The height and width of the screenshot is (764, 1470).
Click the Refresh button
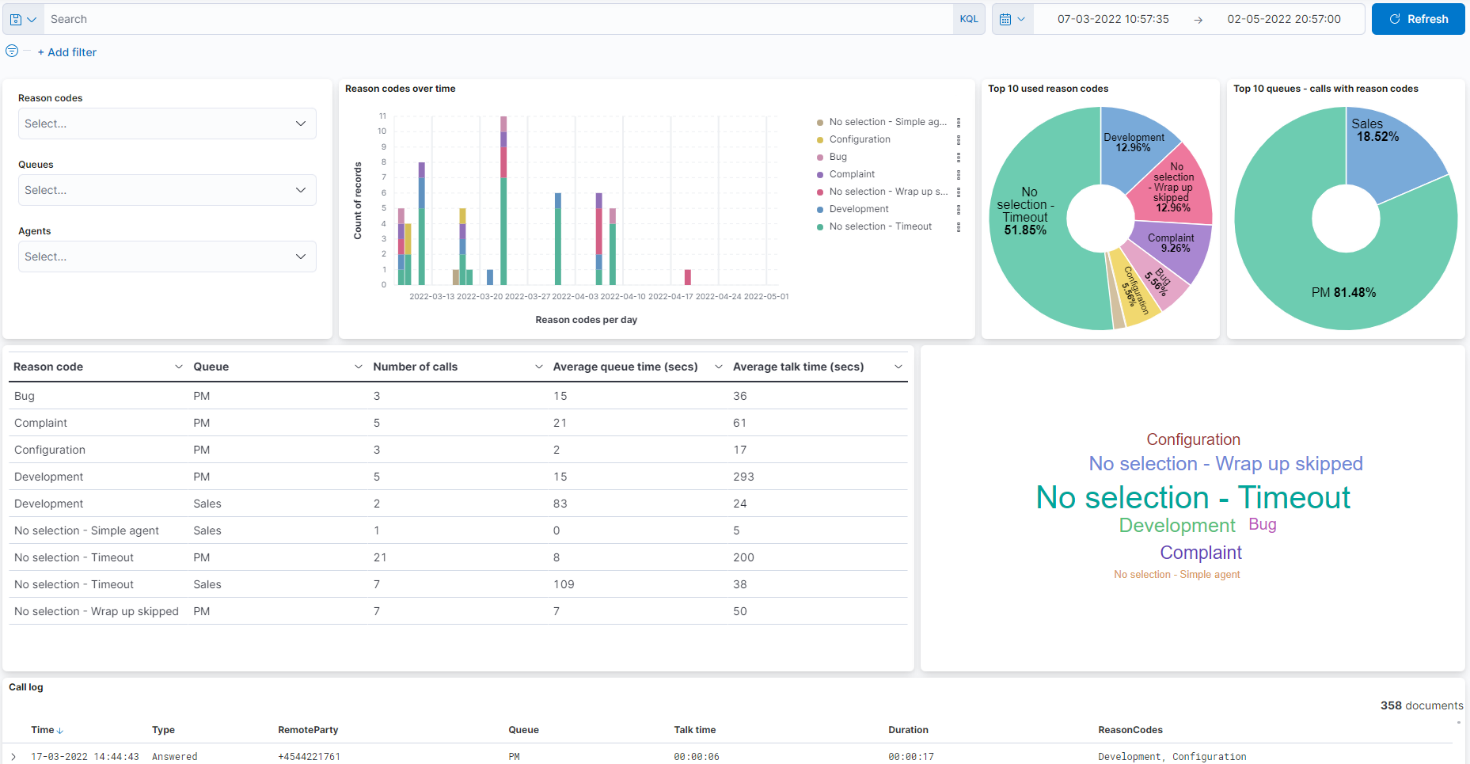1418,19
